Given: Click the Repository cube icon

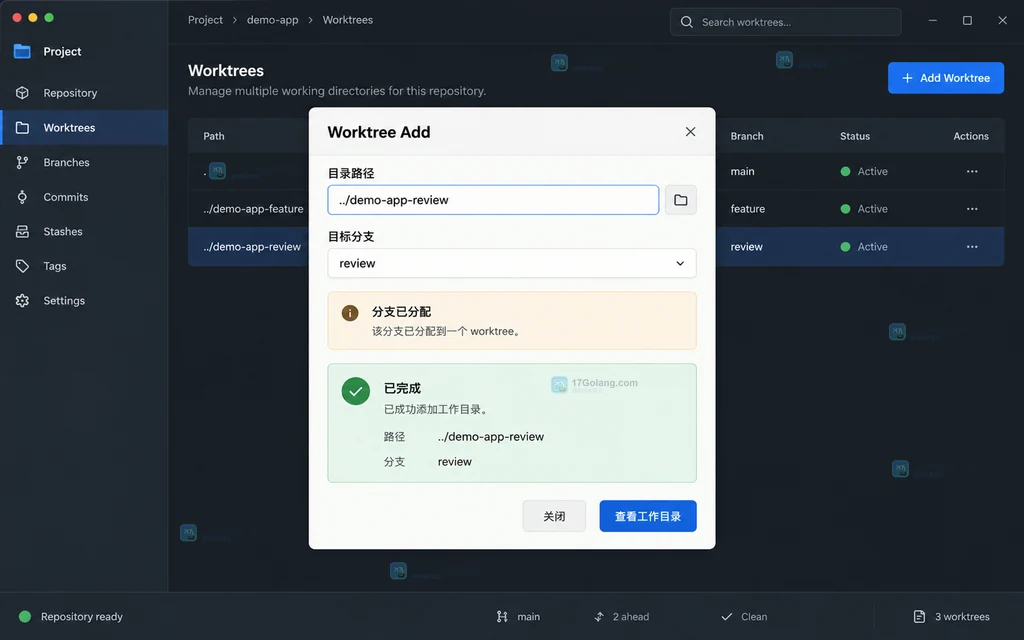Looking at the screenshot, I should (x=22, y=93).
